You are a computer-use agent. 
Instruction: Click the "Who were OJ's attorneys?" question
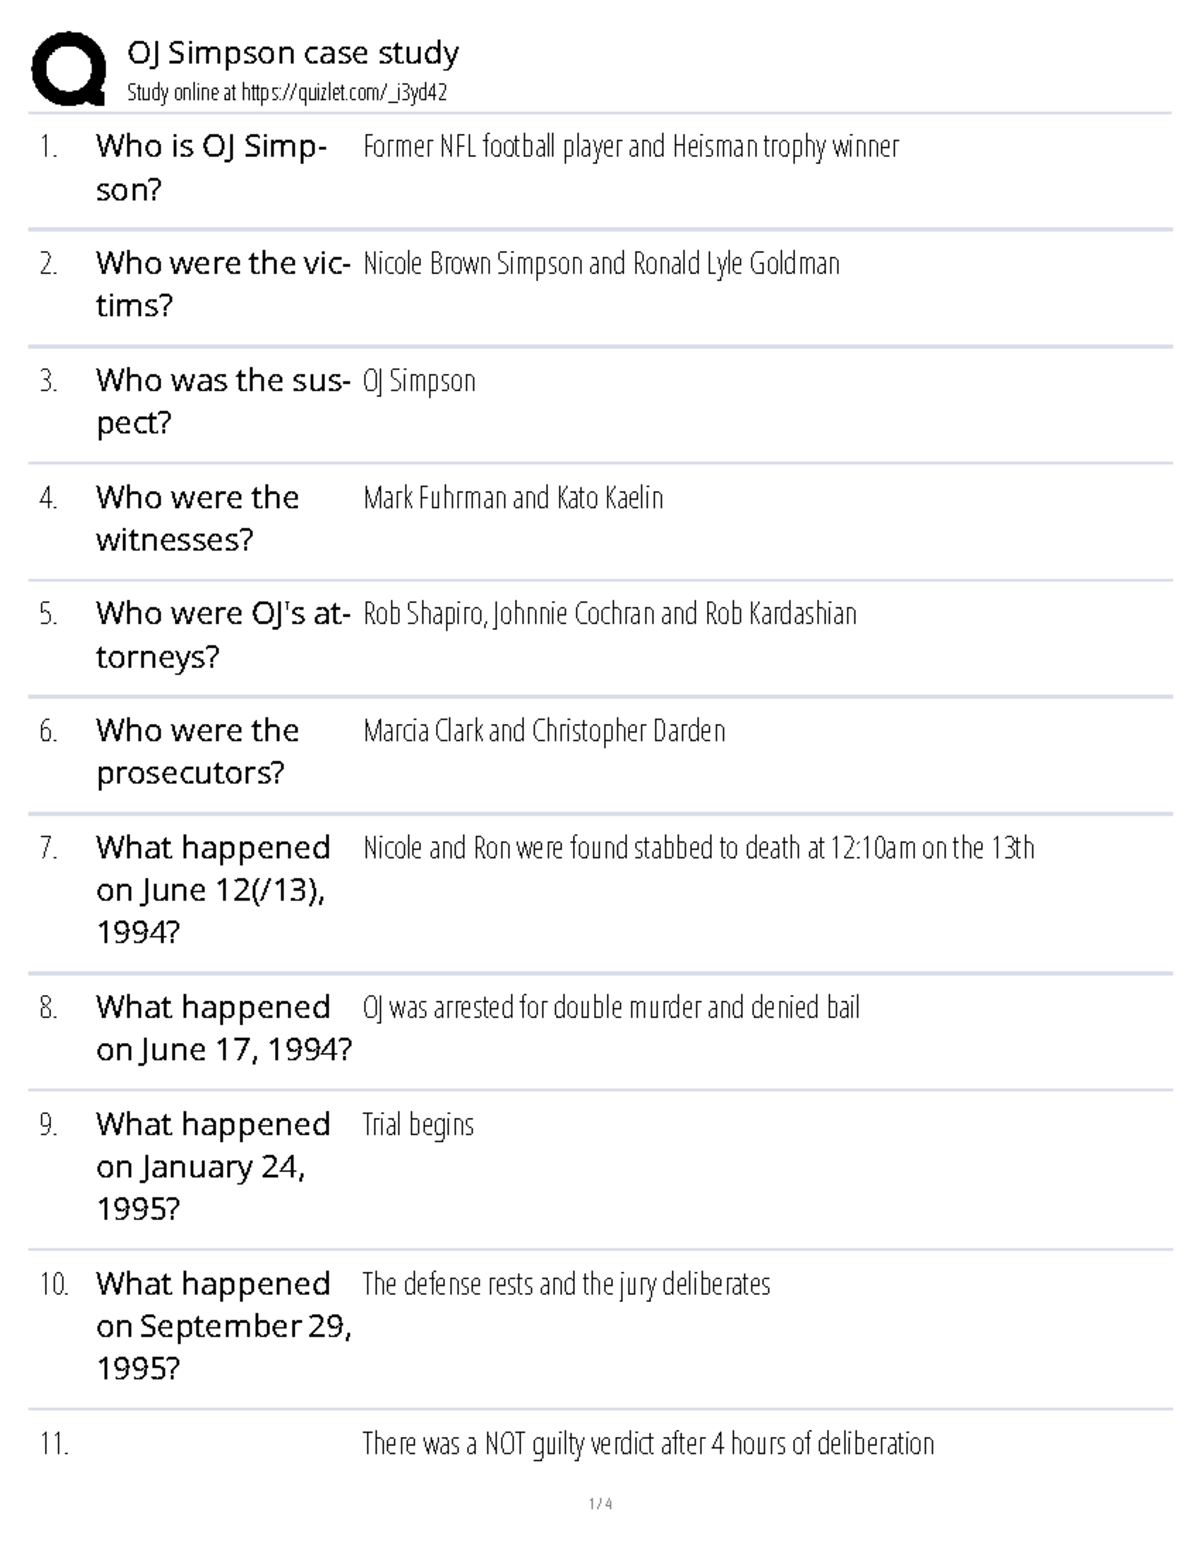click(222, 634)
